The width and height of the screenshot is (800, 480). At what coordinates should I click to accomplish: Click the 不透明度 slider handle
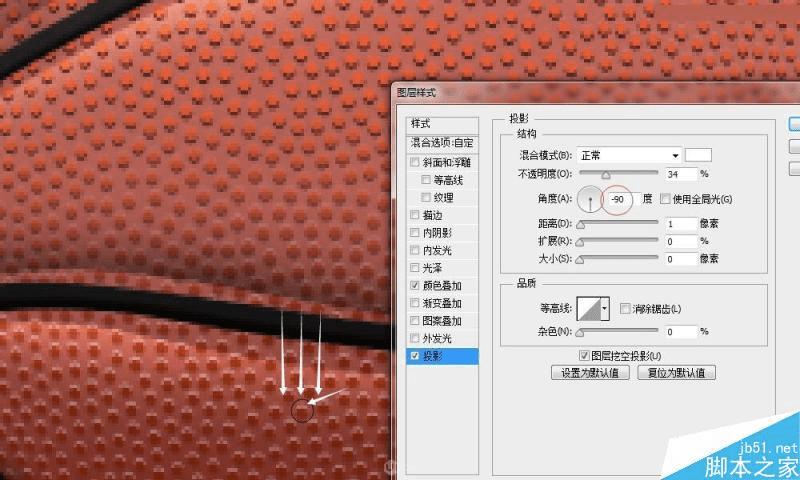[x=606, y=175]
